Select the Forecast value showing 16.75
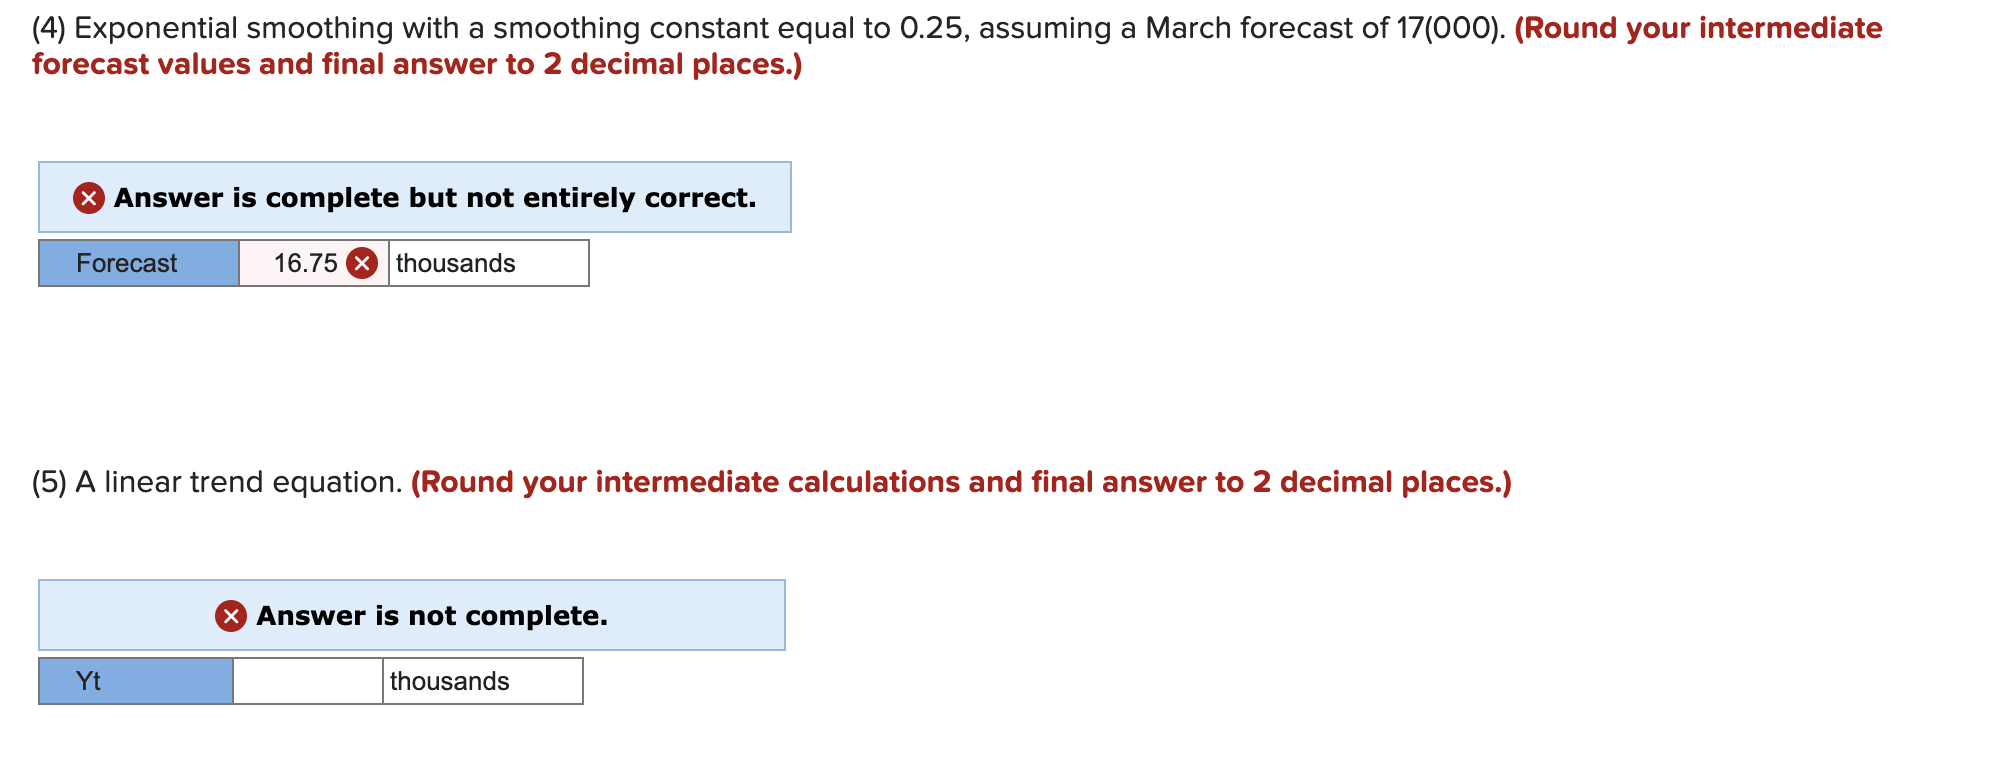This screenshot has height=766, width=2012. [x=300, y=263]
